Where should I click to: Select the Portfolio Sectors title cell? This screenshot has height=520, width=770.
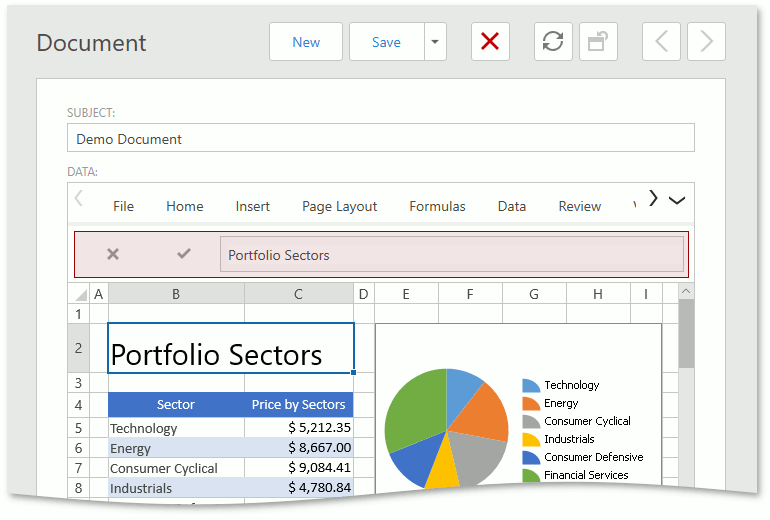point(231,348)
